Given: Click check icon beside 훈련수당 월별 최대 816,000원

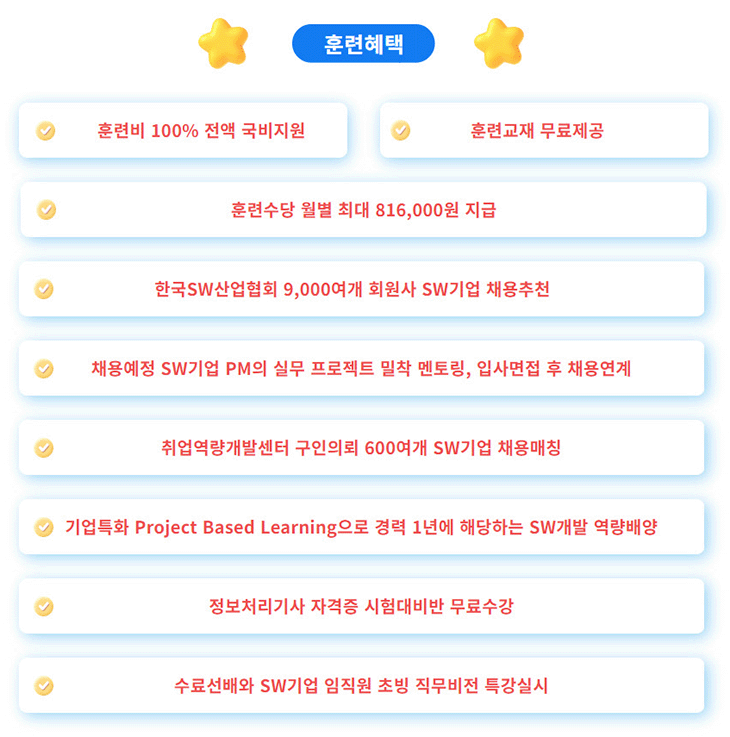Looking at the screenshot, I should coord(46,210).
